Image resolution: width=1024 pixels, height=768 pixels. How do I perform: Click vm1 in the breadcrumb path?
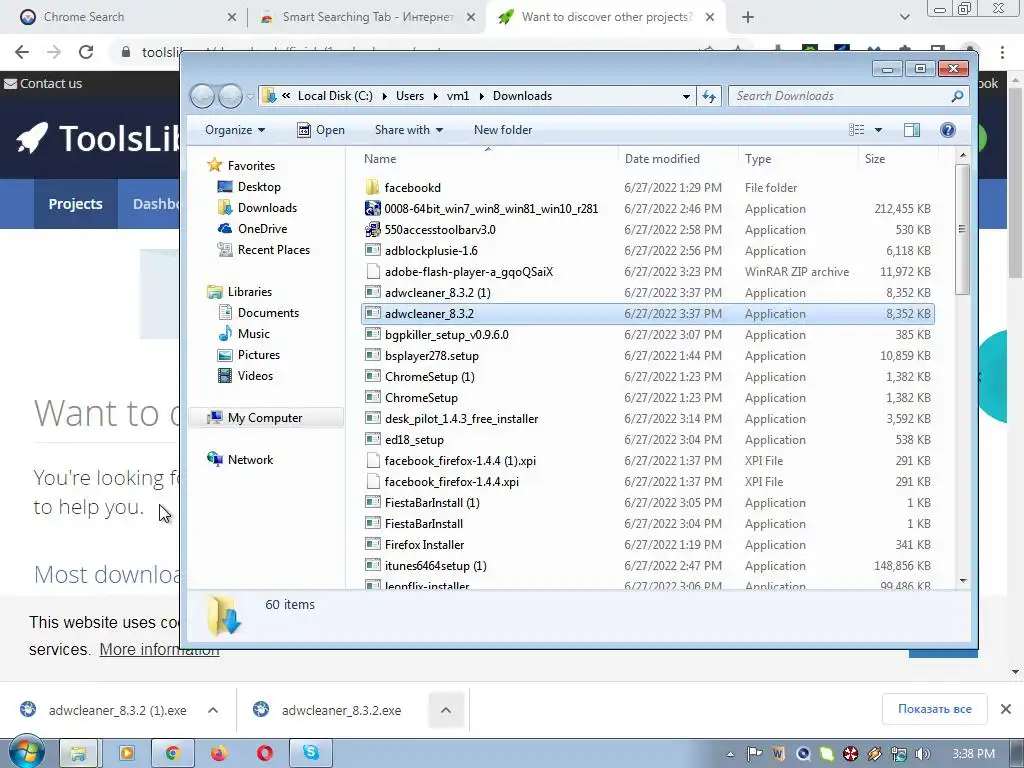pyautogui.click(x=457, y=96)
